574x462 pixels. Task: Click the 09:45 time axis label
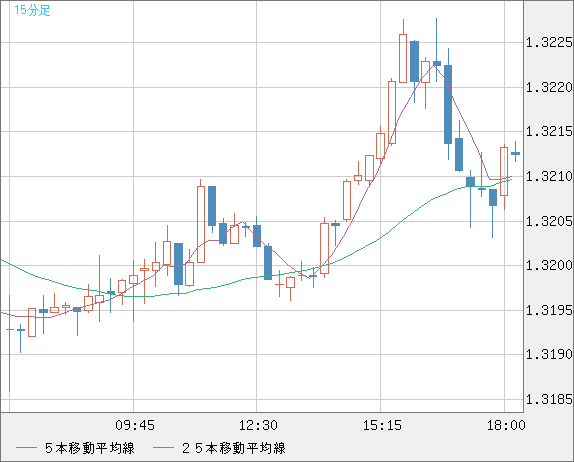coord(135,425)
